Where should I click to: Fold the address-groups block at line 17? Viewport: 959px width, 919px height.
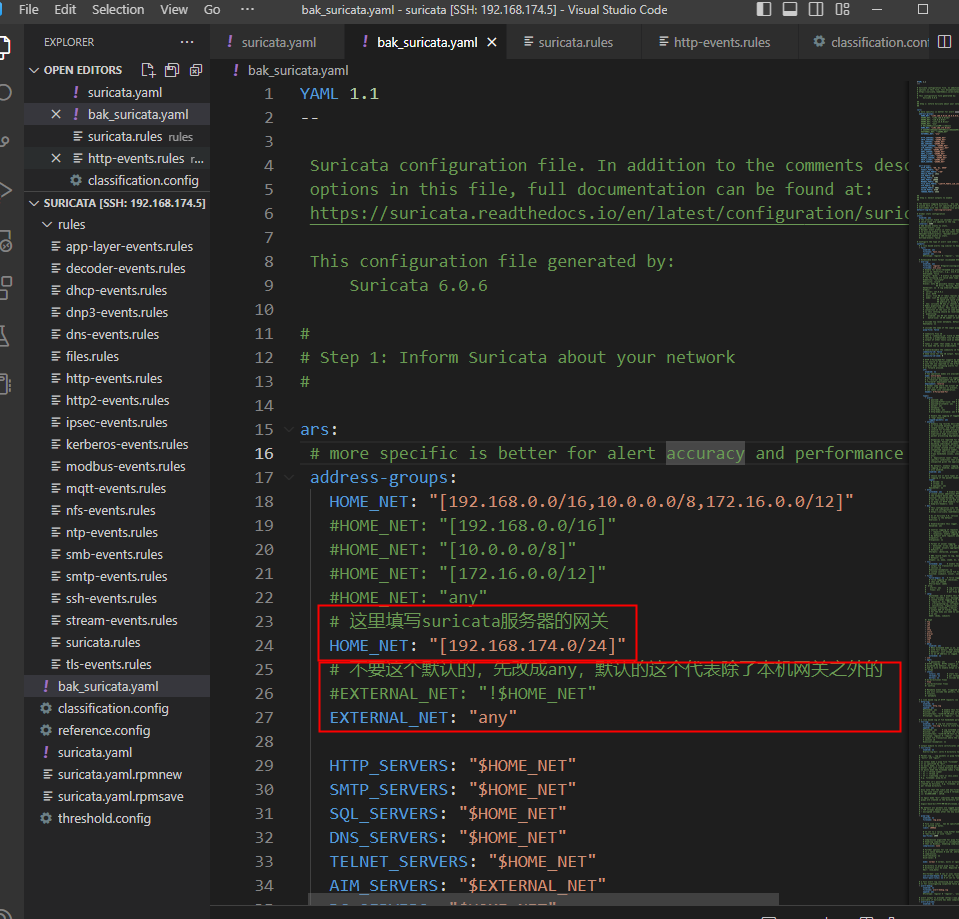click(x=289, y=478)
